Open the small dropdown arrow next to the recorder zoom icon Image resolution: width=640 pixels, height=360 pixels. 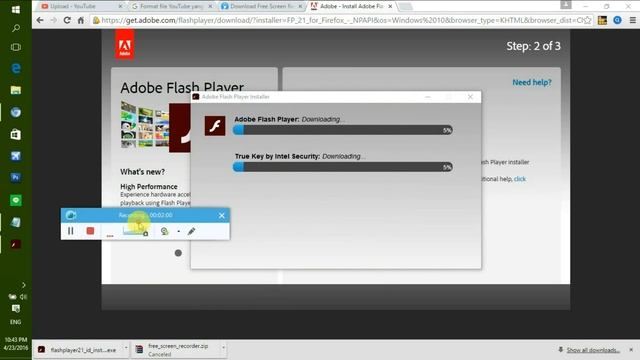click(x=178, y=231)
